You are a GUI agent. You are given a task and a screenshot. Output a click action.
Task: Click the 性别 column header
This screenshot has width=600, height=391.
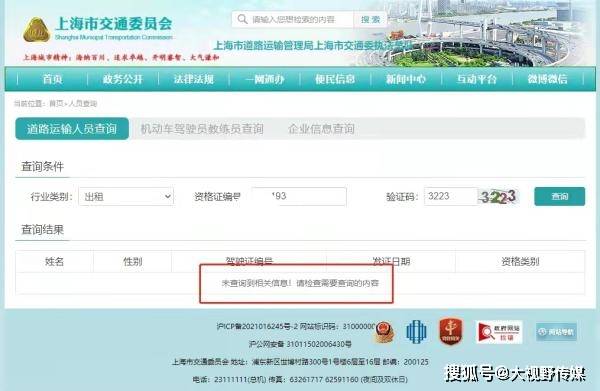pyautogui.click(x=132, y=262)
